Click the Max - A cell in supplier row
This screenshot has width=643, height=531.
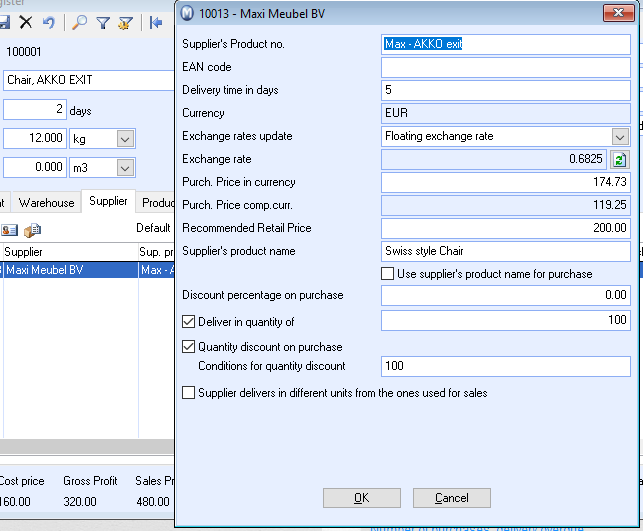click(x=157, y=270)
